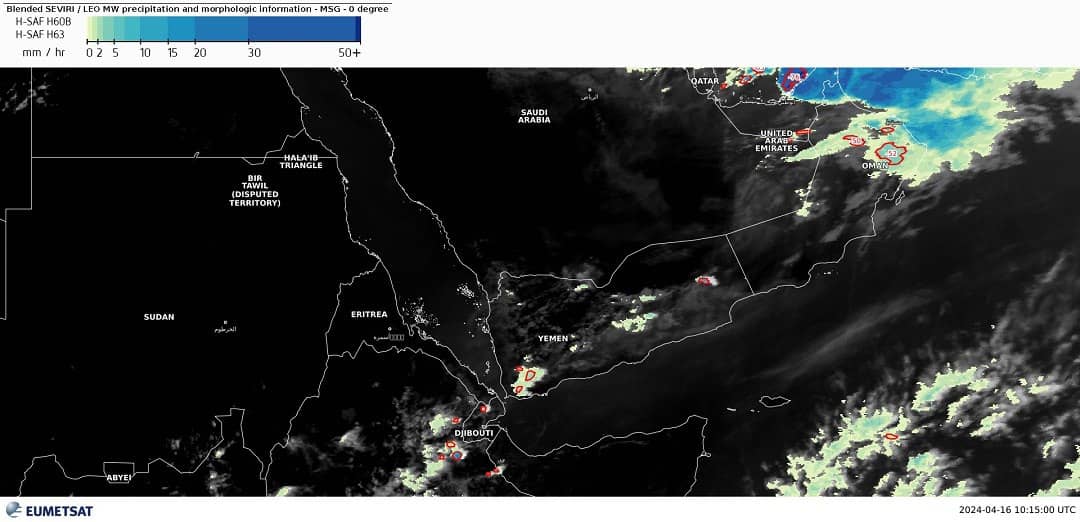
Task: Click the ABYEI region label
Action: (119, 478)
